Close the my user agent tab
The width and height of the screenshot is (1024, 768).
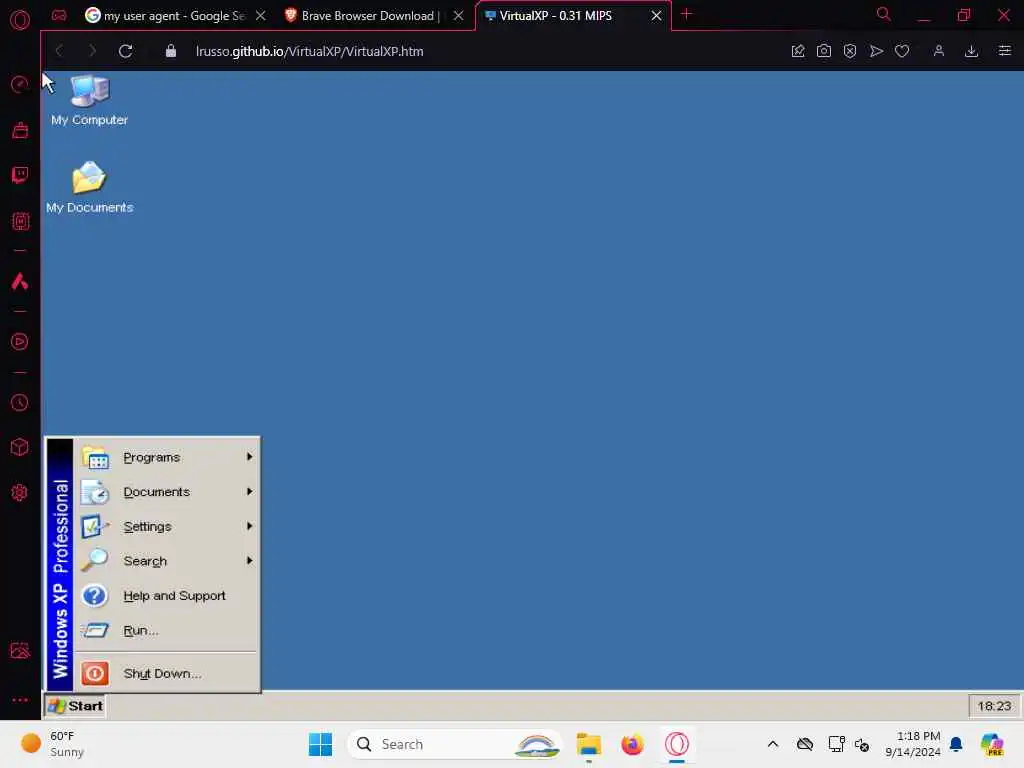click(x=261, y=16)
